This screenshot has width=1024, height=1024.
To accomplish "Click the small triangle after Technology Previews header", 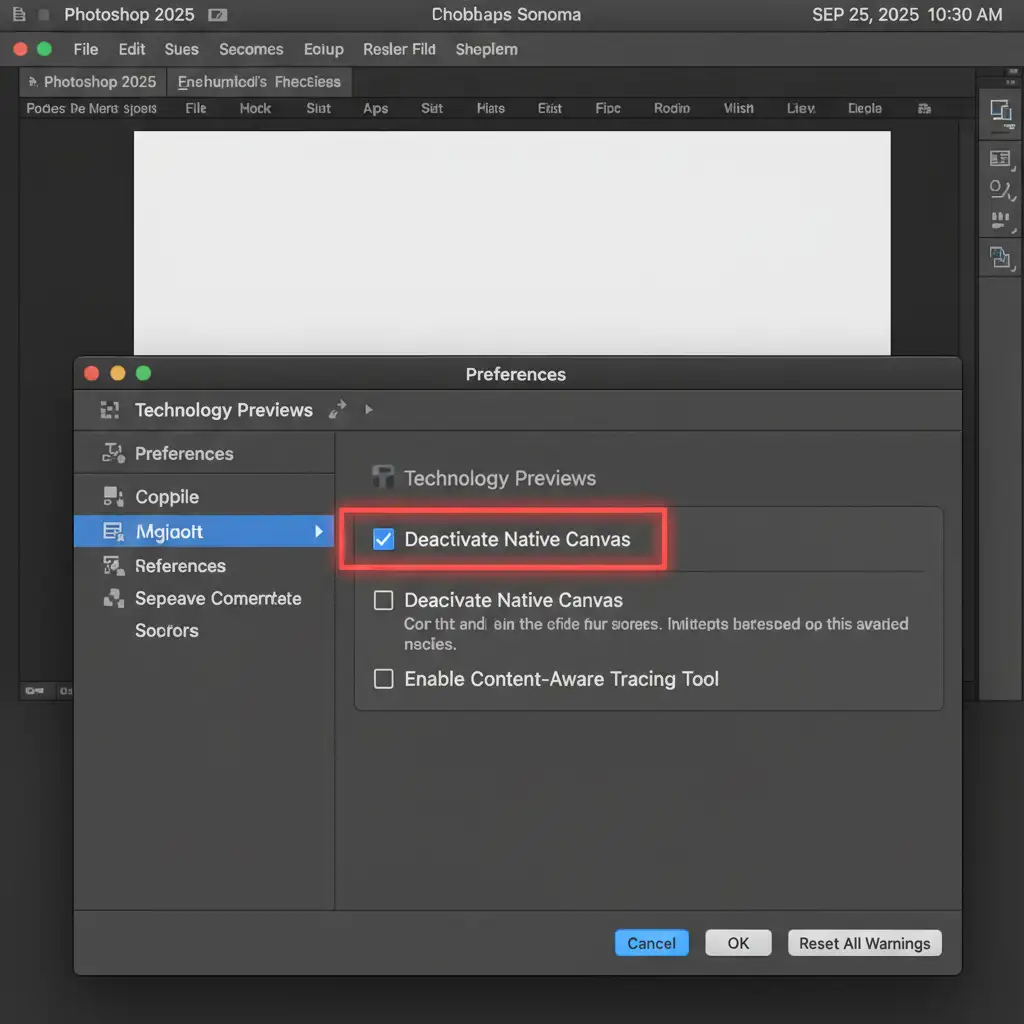I will (369, 410).
